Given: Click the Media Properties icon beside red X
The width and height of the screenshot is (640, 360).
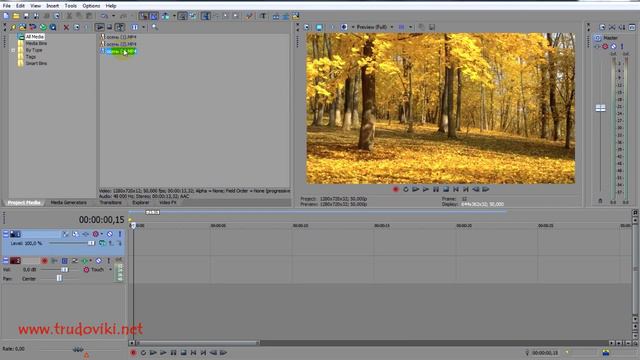Looking at the screenshot, I should [x=76, y=27].
